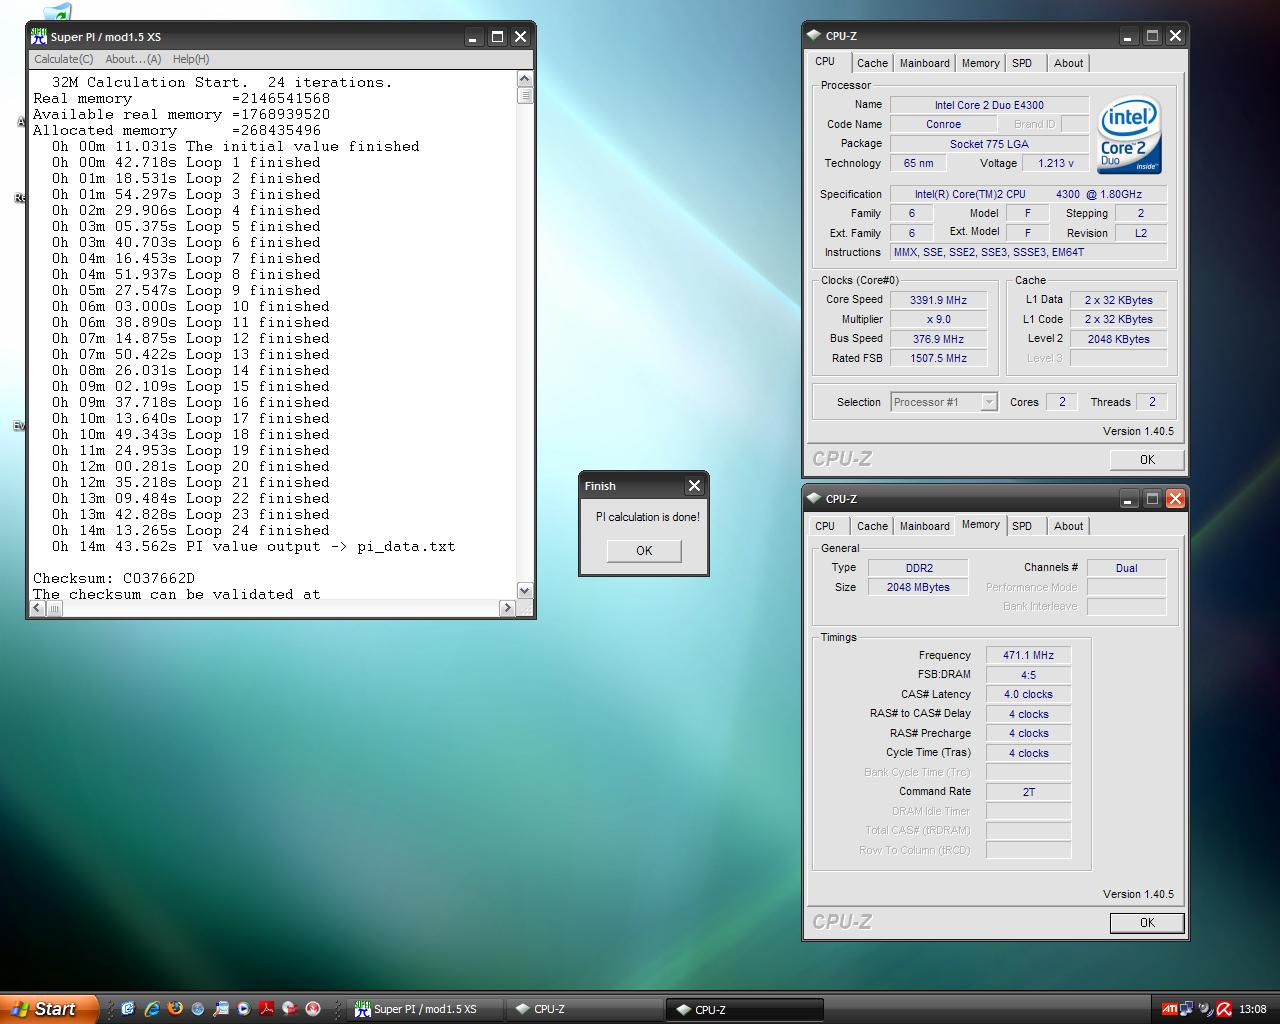Open Cache tab in upper CPU-Z window
1280x1024 pixels.
click(872, 63)
